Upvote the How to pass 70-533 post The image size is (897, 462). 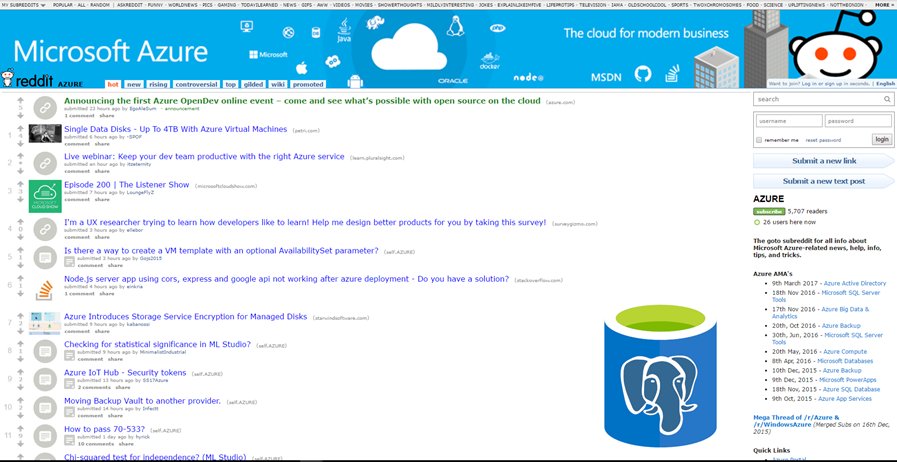(x=21, y=428)
